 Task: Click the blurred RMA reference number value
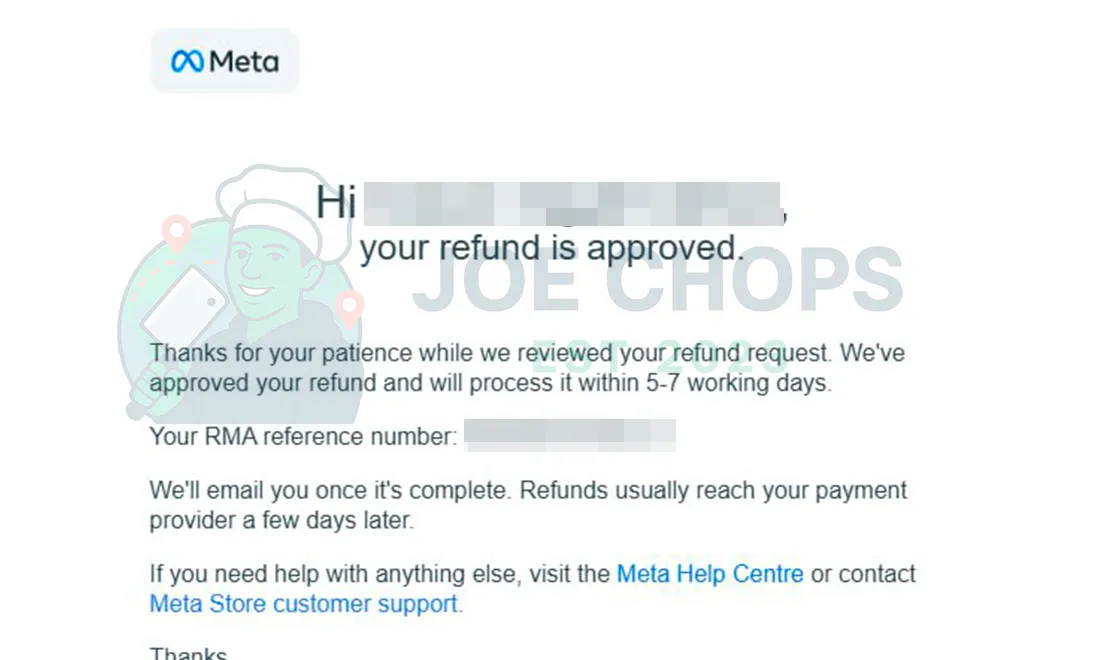click(570, 436)
